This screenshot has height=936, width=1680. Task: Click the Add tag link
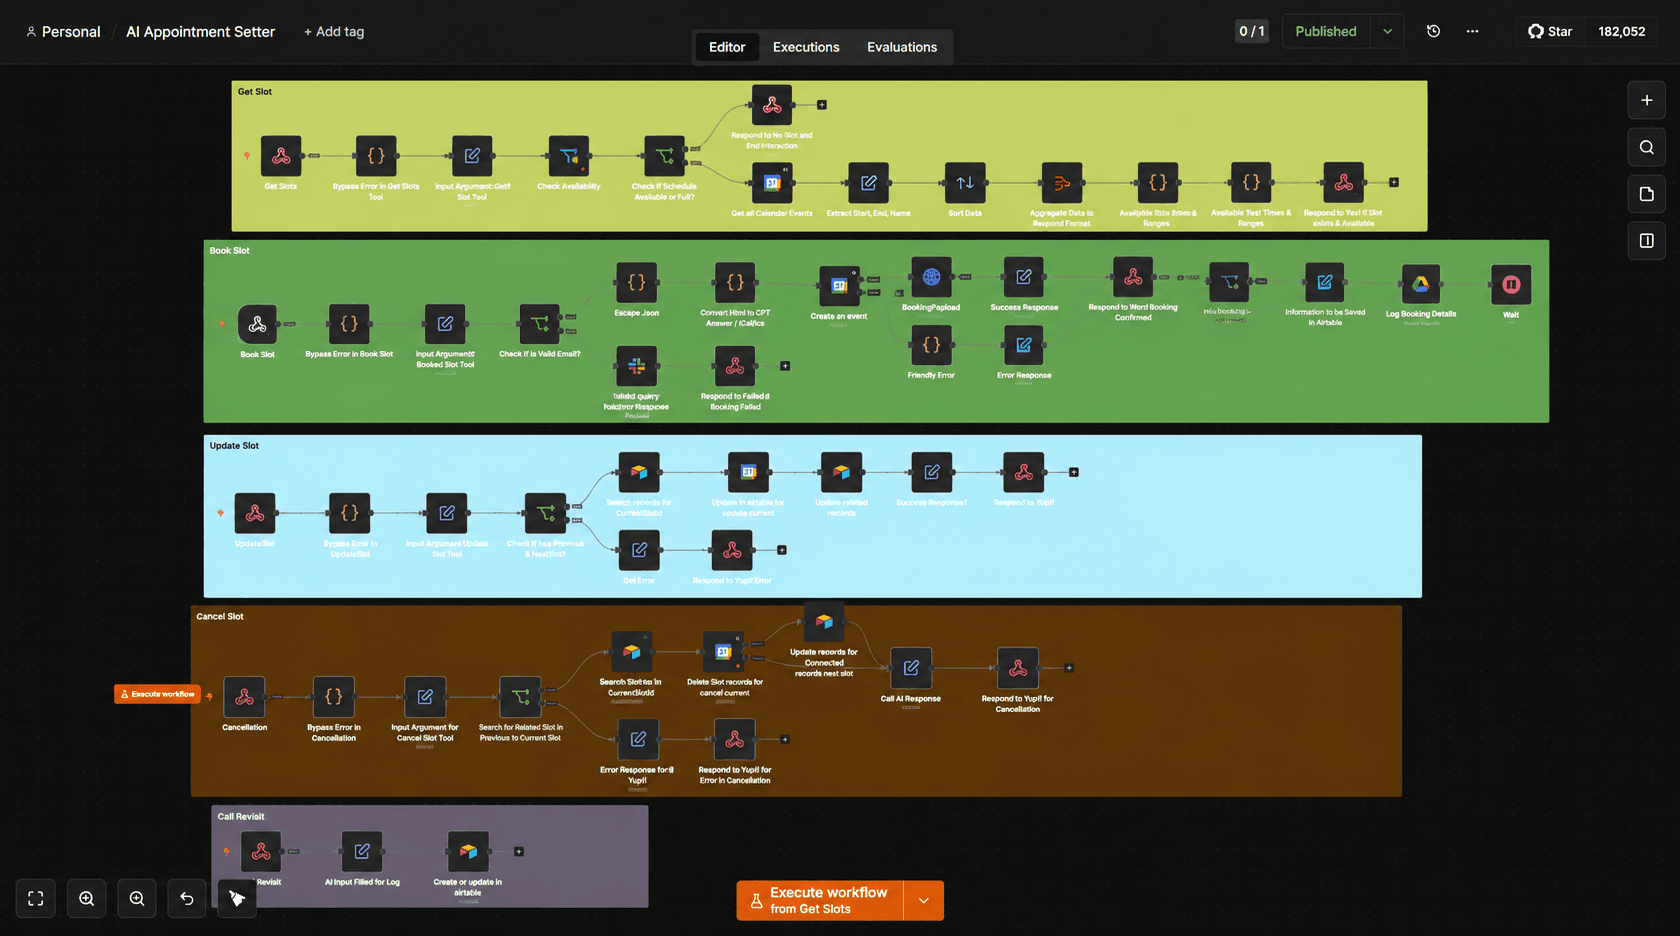click(x=334, y=31)
